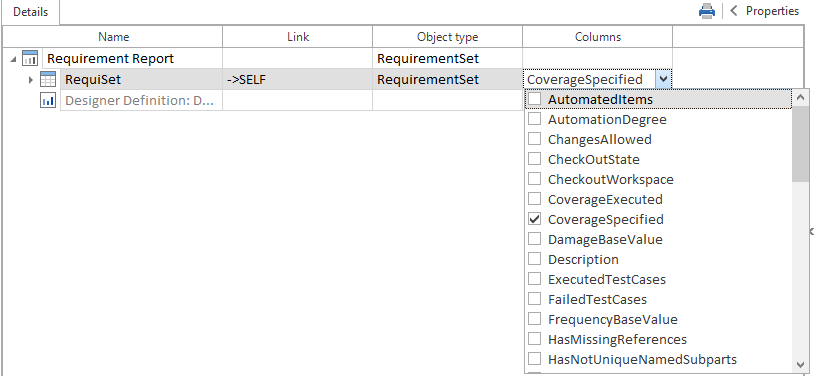This screenshot has width=817, height=376.
Task: Click the Requirement Report table icon
Action: (30, 58)
